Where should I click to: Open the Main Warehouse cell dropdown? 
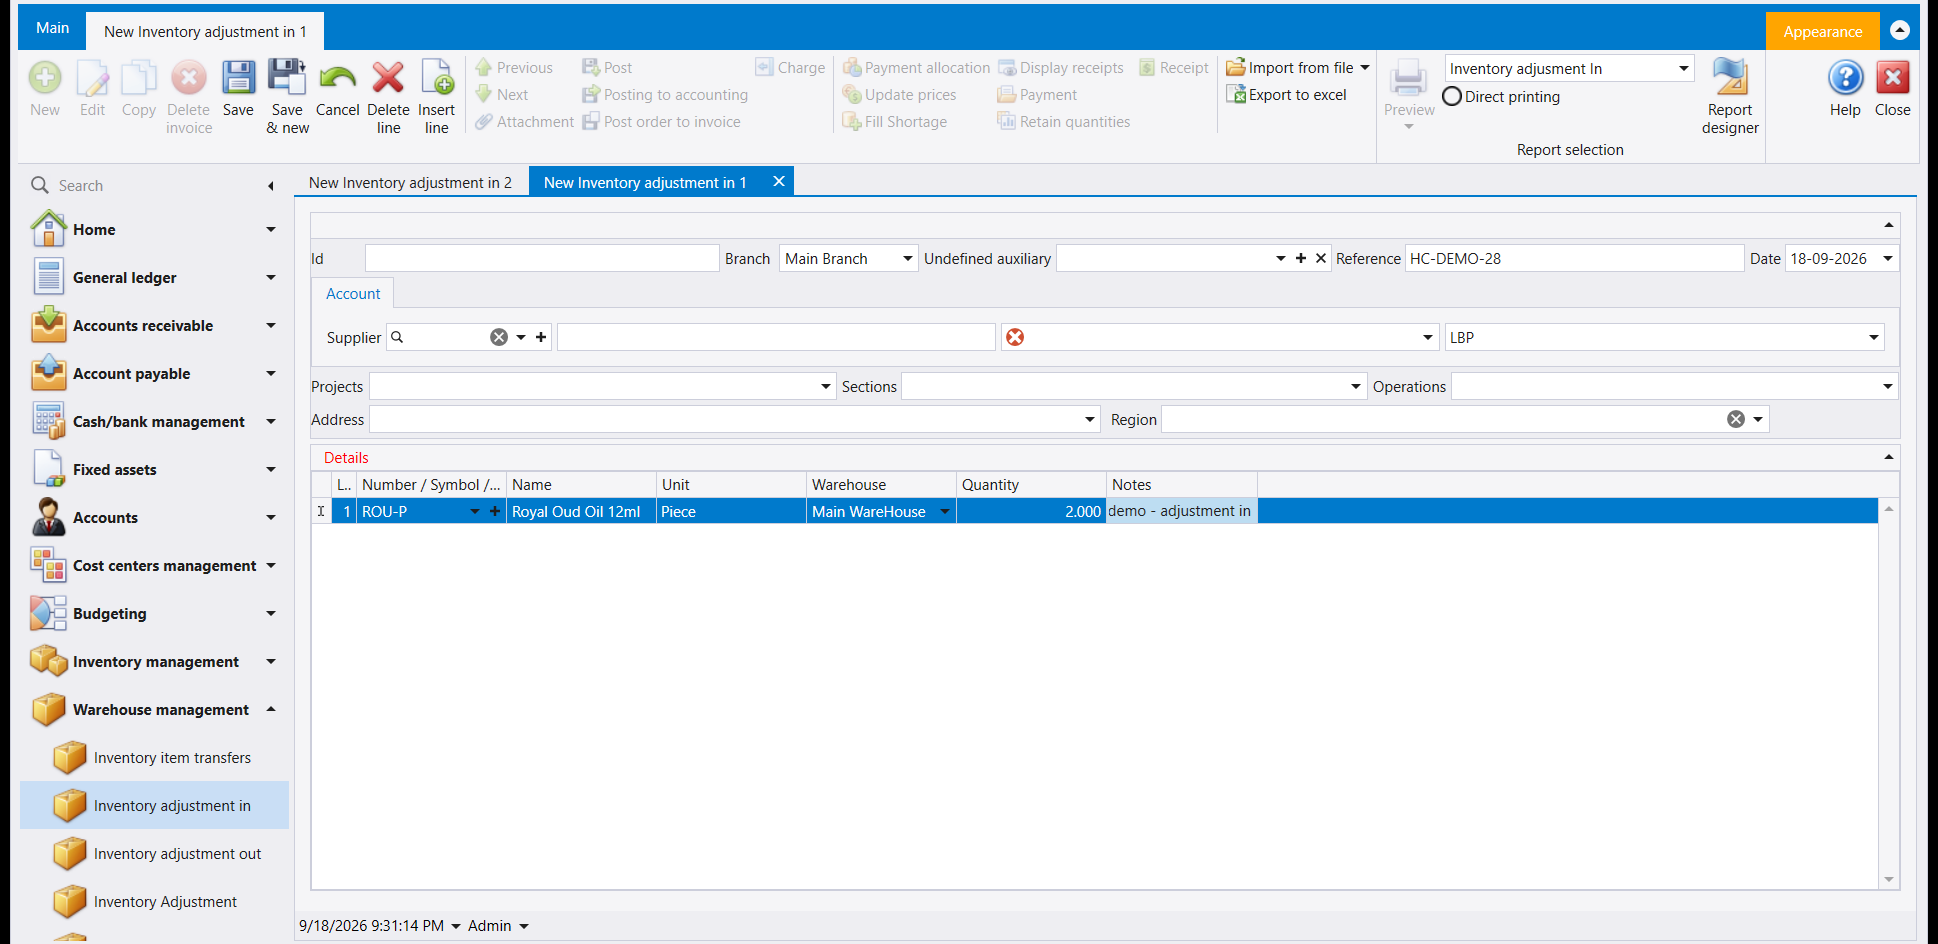pos(945,512)
